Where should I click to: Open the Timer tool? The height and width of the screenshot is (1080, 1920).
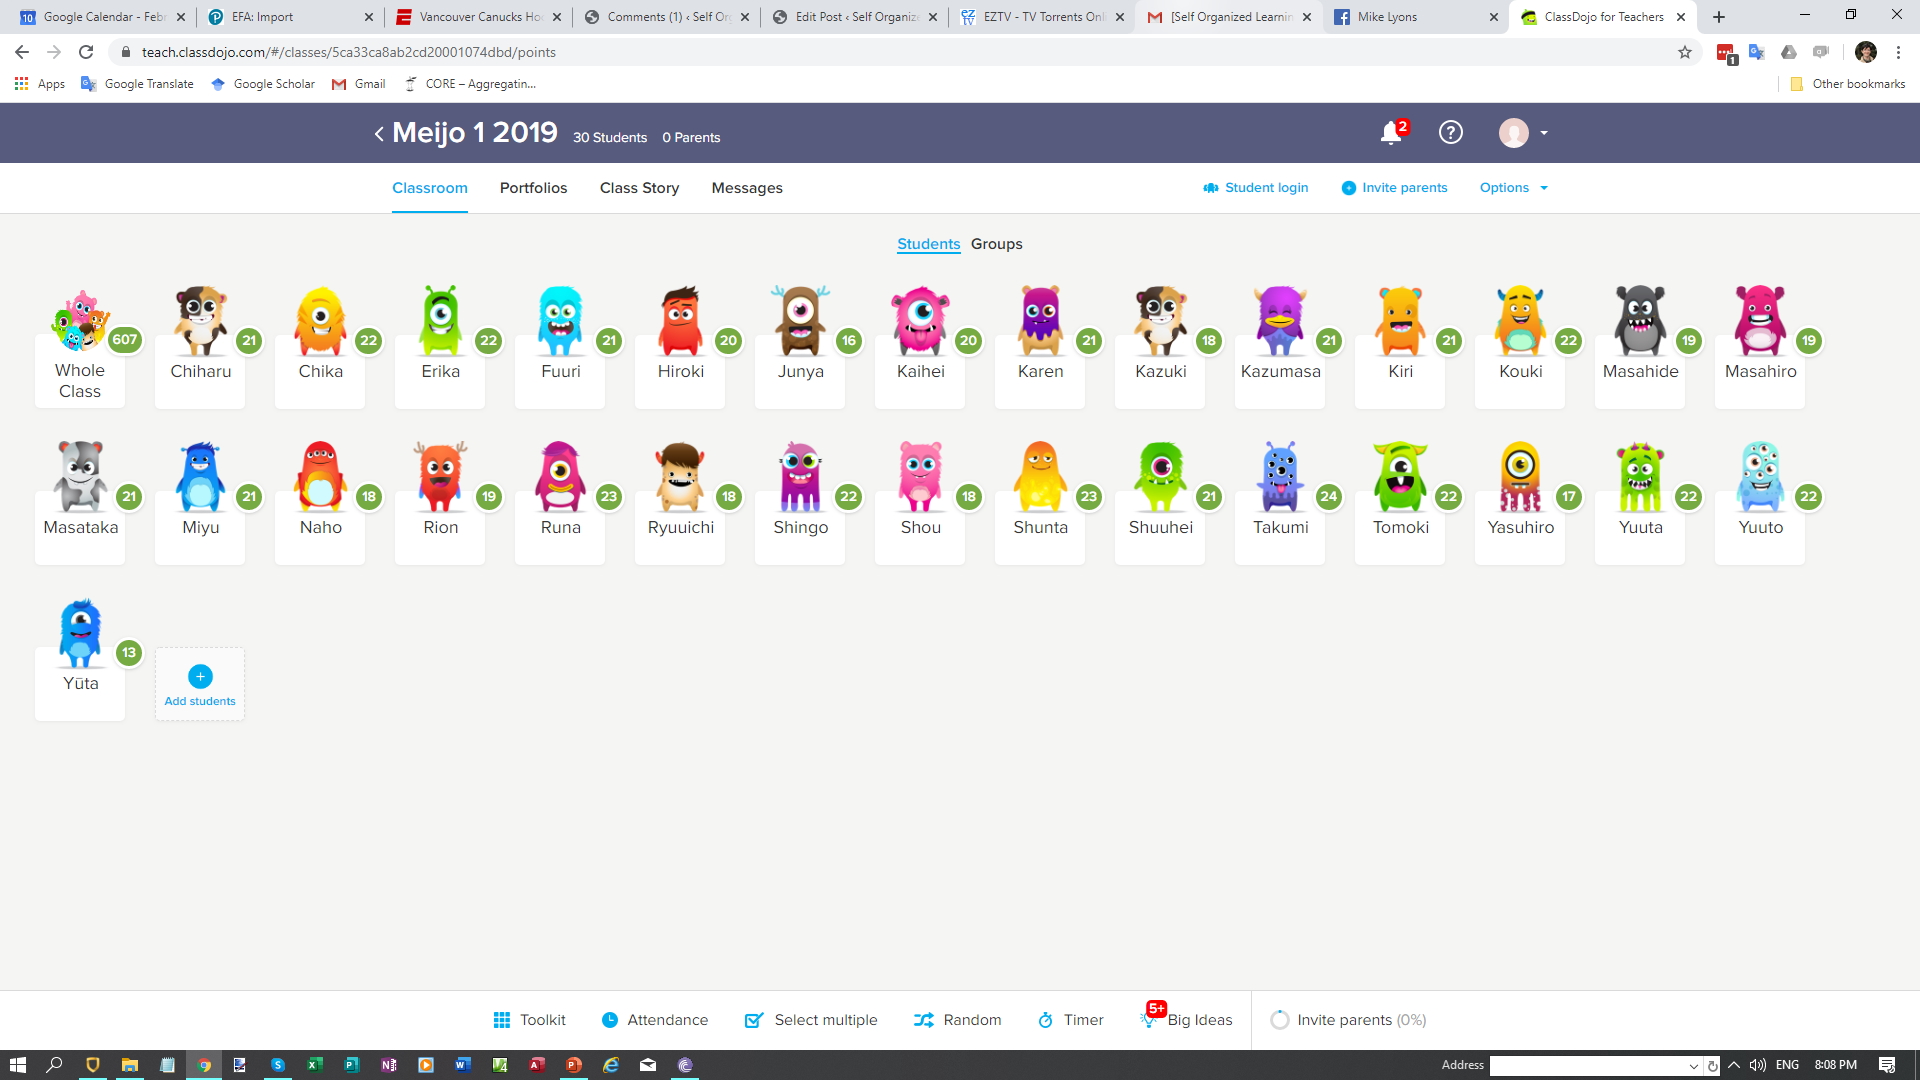click(x=1071, y=1020)
